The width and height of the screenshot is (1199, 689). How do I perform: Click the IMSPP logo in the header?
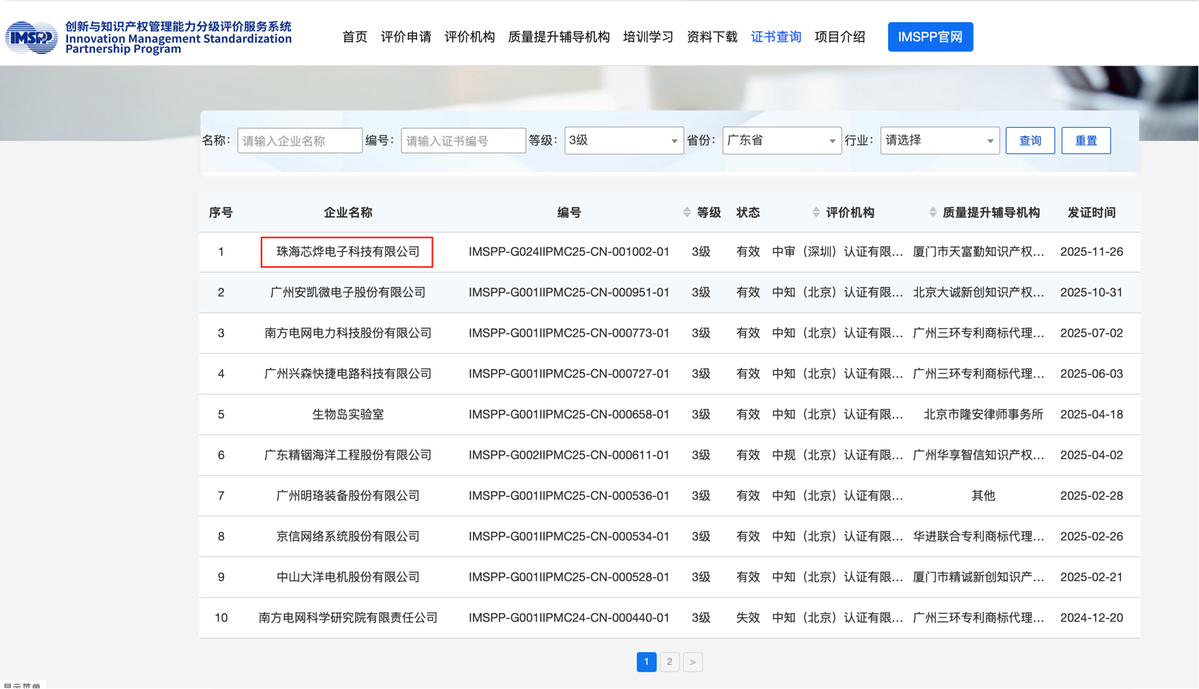pyautogui.click(x=32, y=37)
